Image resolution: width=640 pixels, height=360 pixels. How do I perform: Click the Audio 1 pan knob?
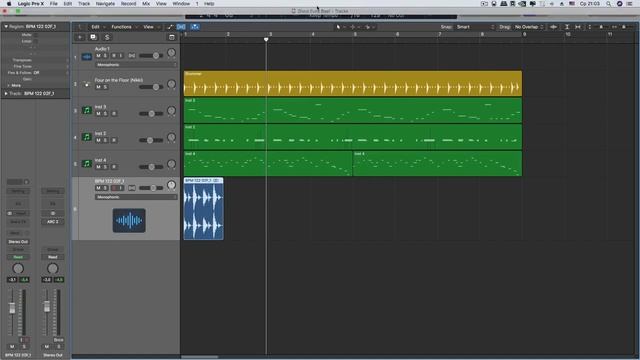pyautogui.click(x=171, y=53)
